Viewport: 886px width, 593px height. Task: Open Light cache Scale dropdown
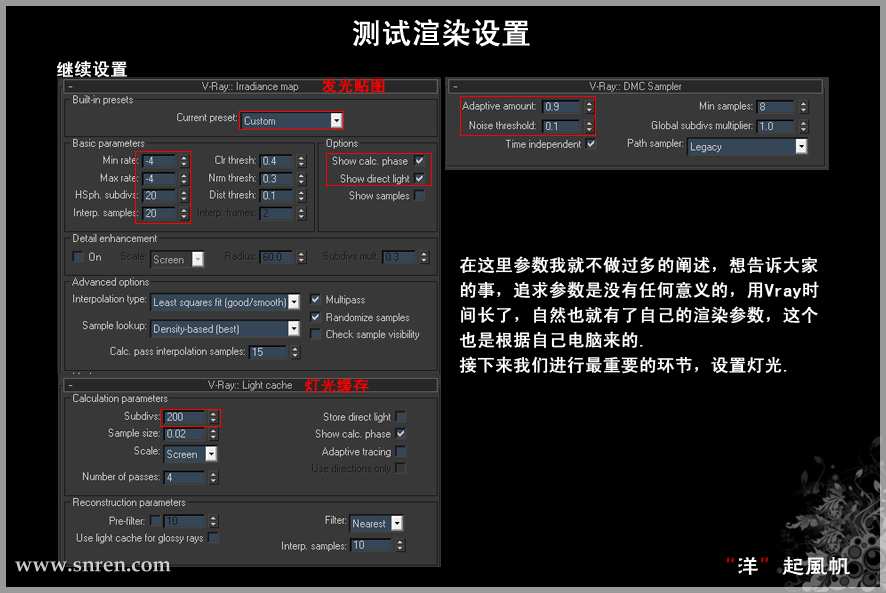coord(190,454)
